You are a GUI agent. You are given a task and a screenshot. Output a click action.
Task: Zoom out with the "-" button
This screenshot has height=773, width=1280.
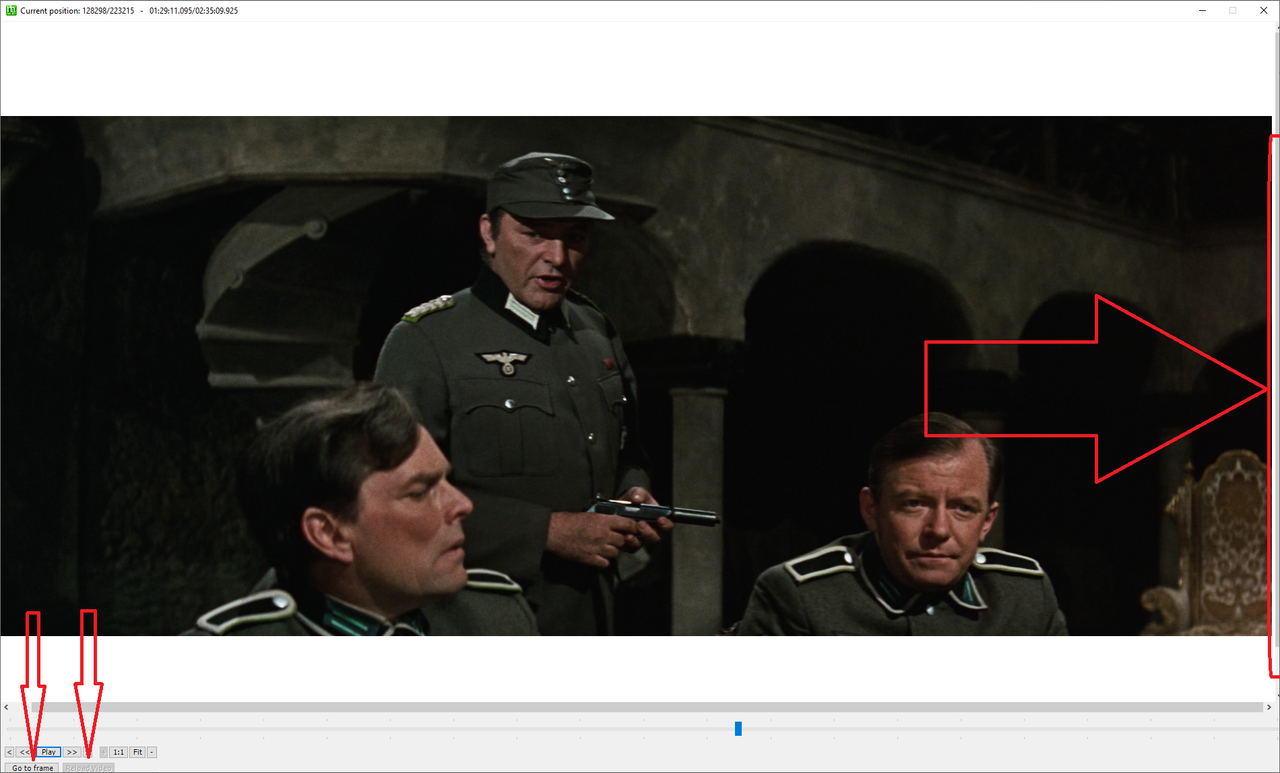(152, 752)
